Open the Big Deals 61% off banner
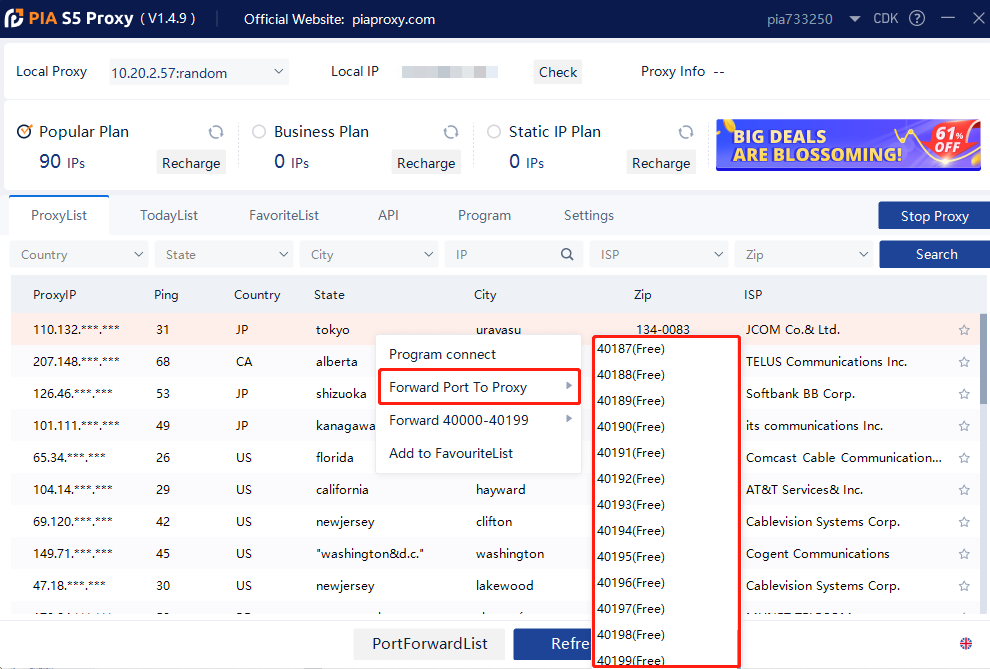Viewport: 990px width, 669px height. point(848,145)
